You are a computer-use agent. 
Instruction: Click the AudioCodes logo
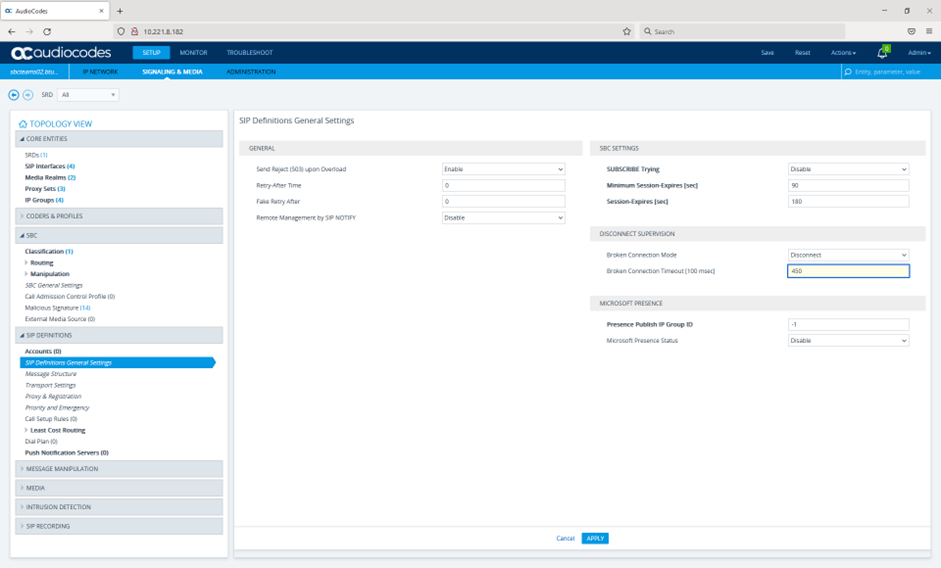61,53
